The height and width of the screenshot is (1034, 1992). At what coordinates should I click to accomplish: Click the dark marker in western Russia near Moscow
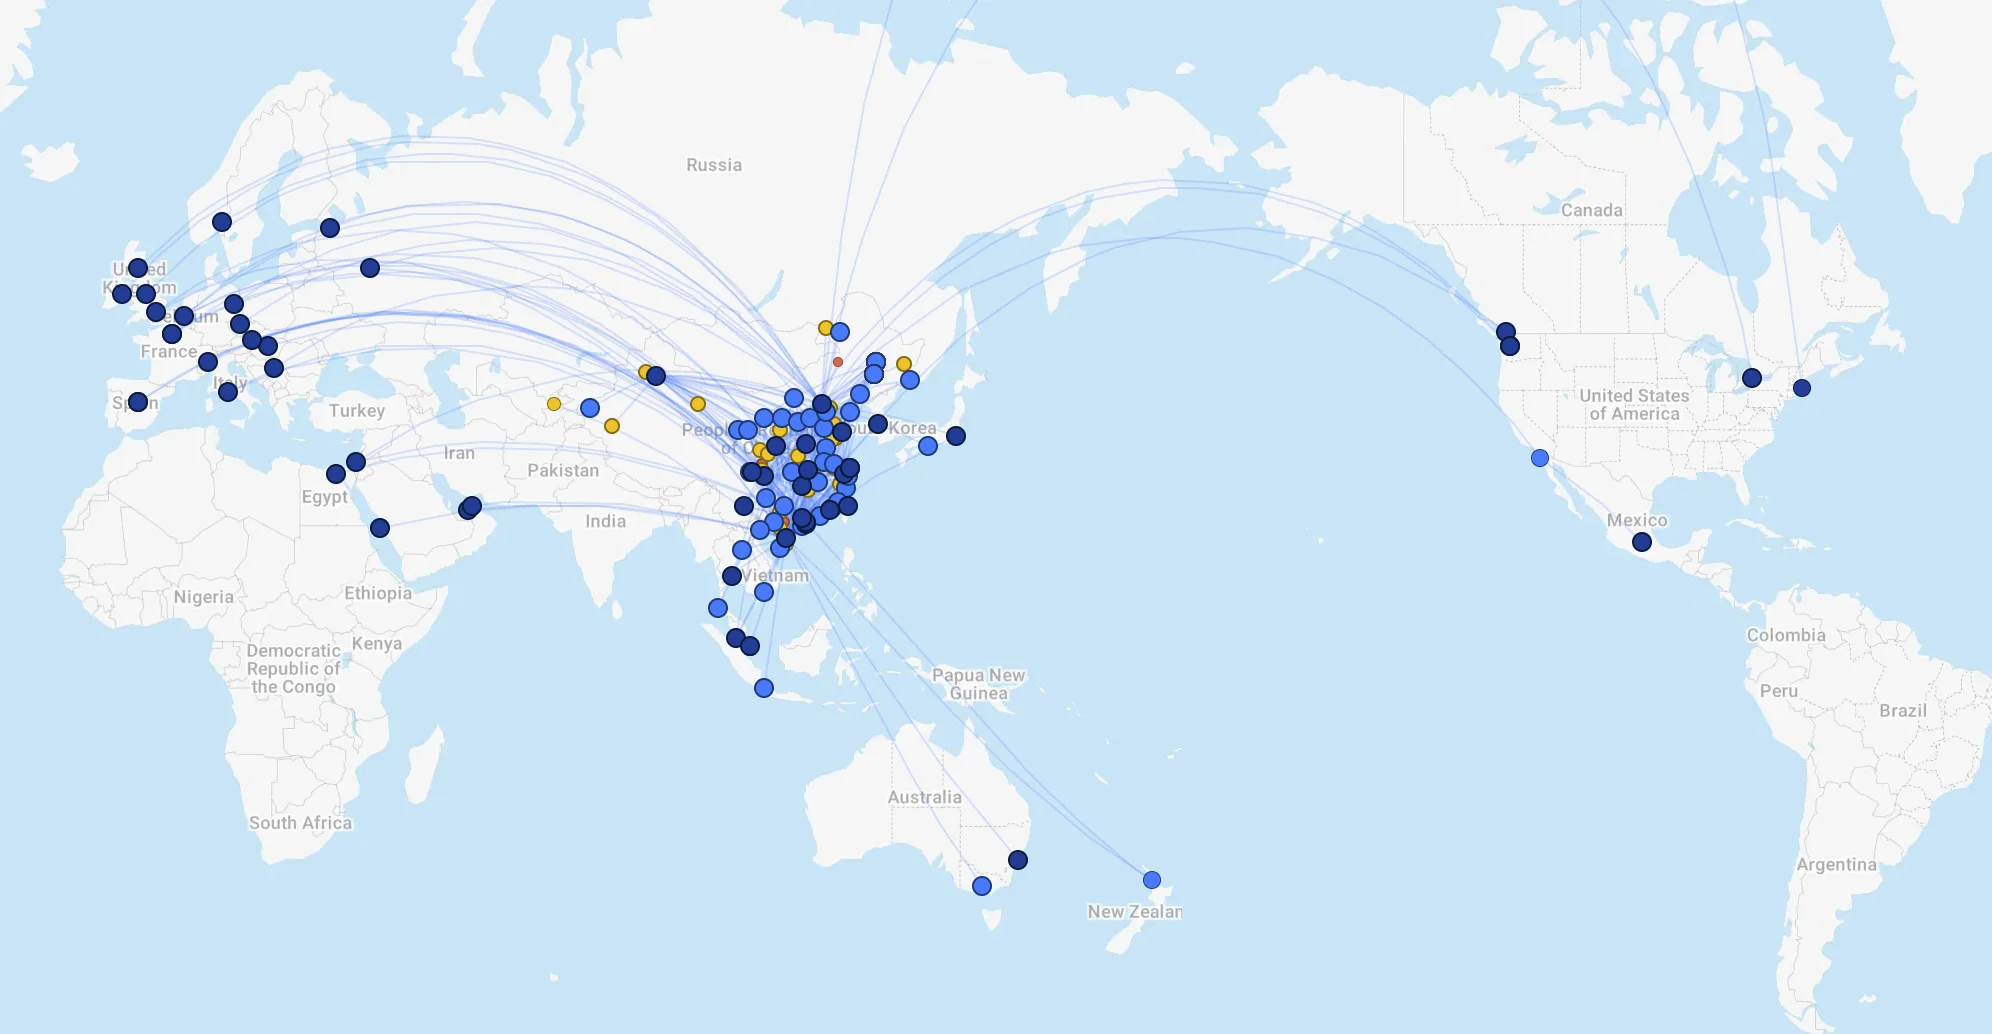click(x=370, y=268)
